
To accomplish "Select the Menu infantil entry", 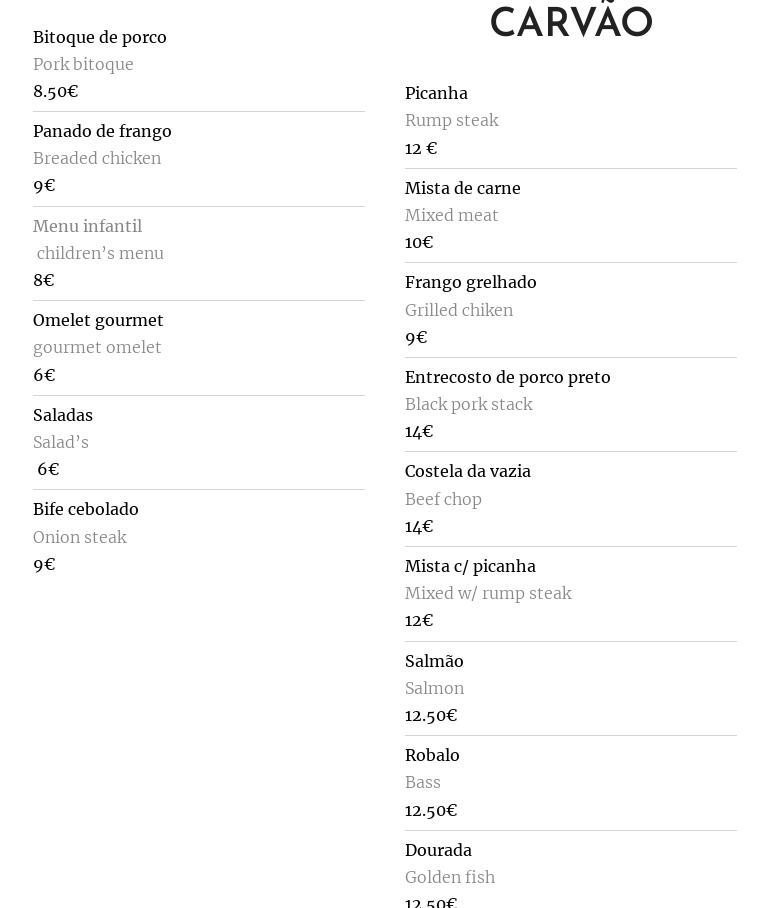I will pos(87,226).
